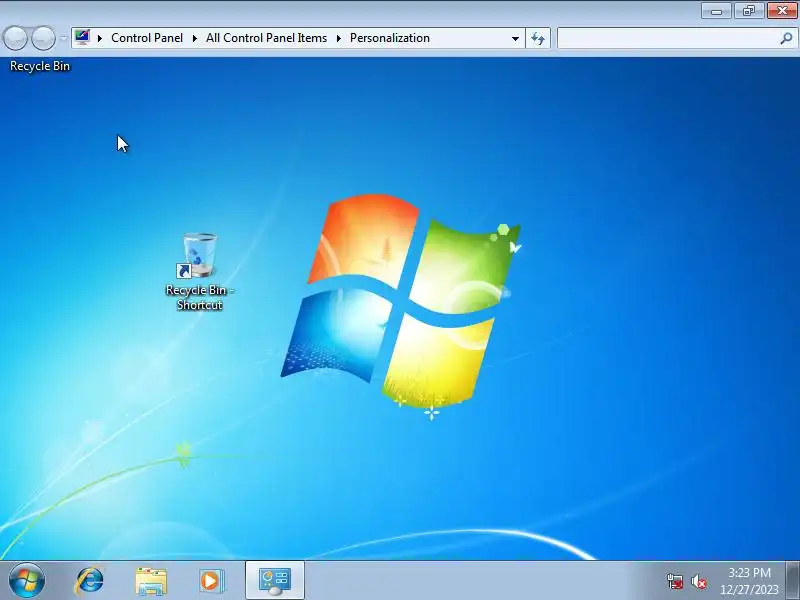Screen dimensions: 800x600
Task: Click the muted volume tray icon
Action: pyautogui.click(x=699, y=581)
